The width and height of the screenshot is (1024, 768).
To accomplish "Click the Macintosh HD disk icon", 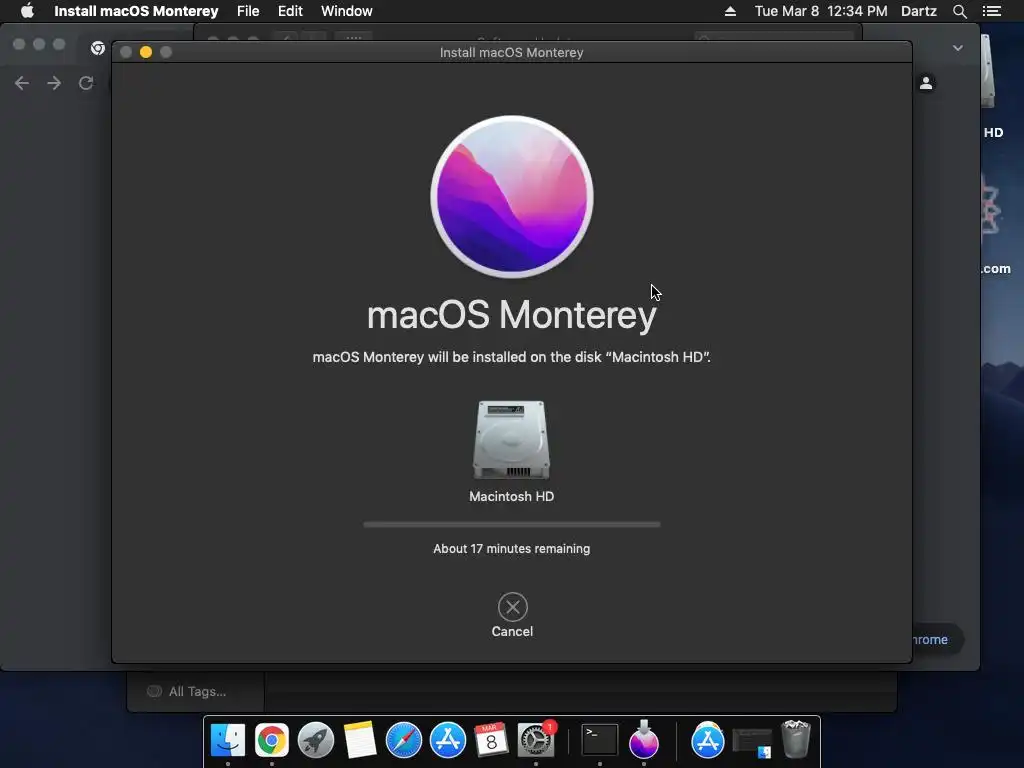I will (511, 440).
